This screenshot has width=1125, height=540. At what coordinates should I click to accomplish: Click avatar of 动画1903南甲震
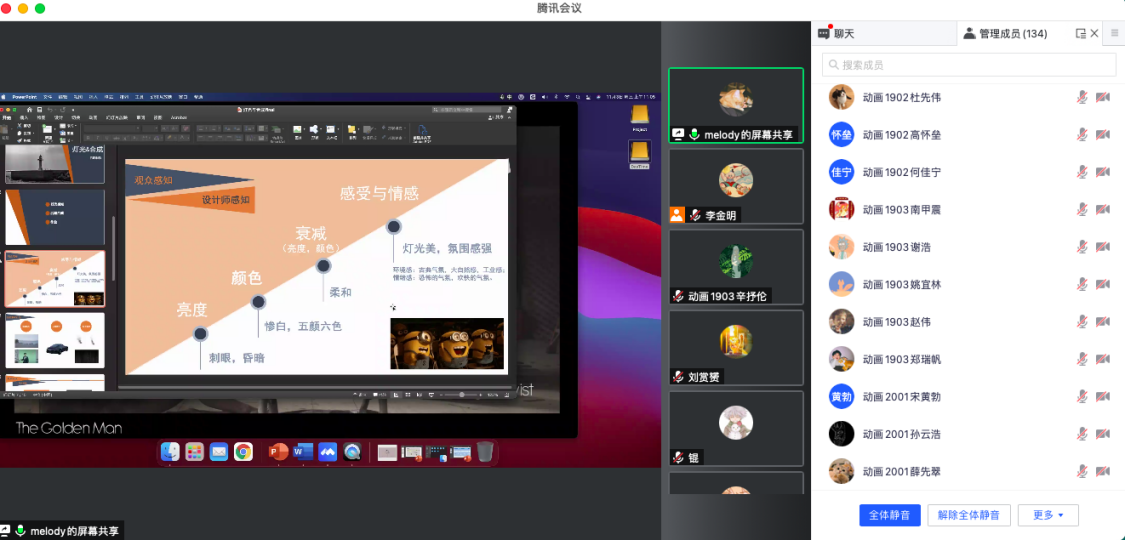pyautogui.click(x=841, y=209)
